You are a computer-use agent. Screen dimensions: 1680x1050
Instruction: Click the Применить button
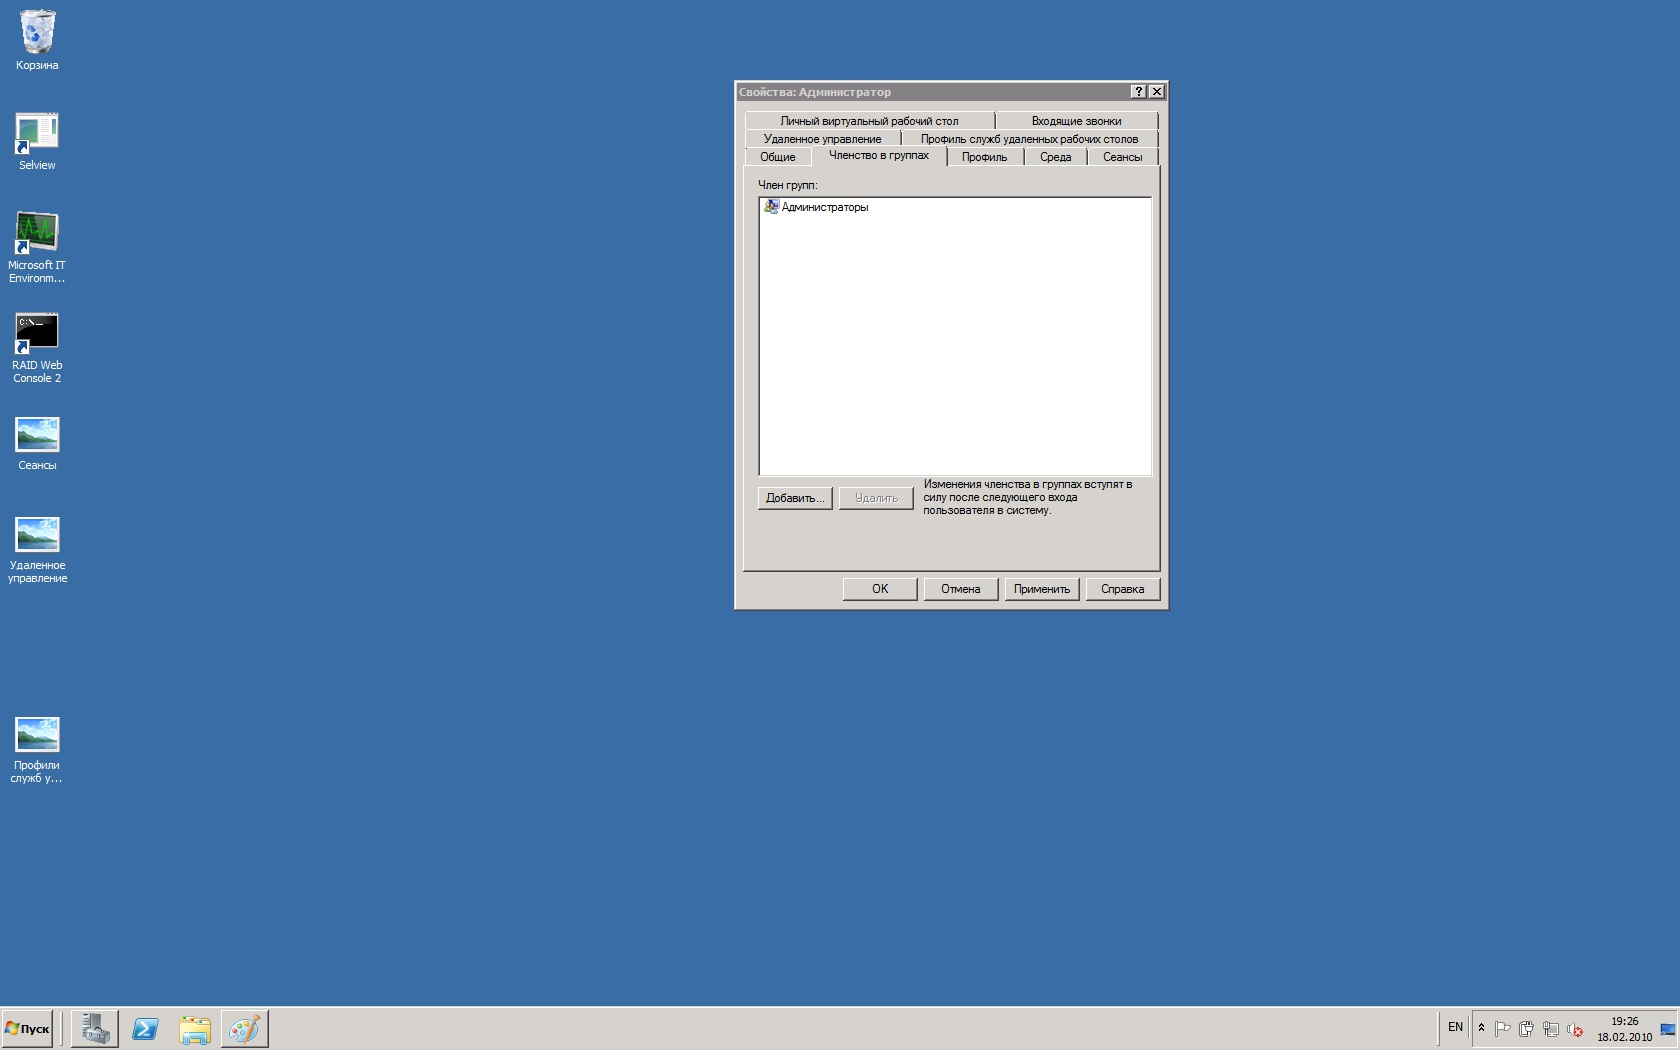point(1042,589)
